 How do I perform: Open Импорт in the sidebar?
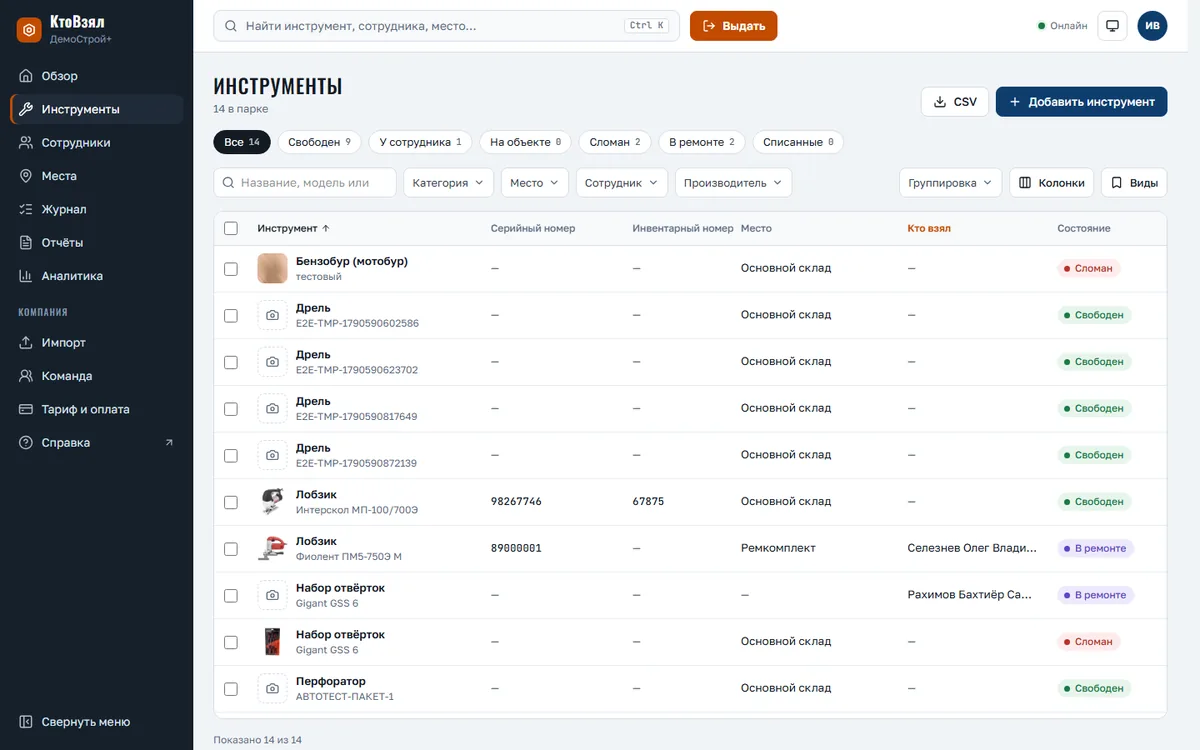point(96,343)
